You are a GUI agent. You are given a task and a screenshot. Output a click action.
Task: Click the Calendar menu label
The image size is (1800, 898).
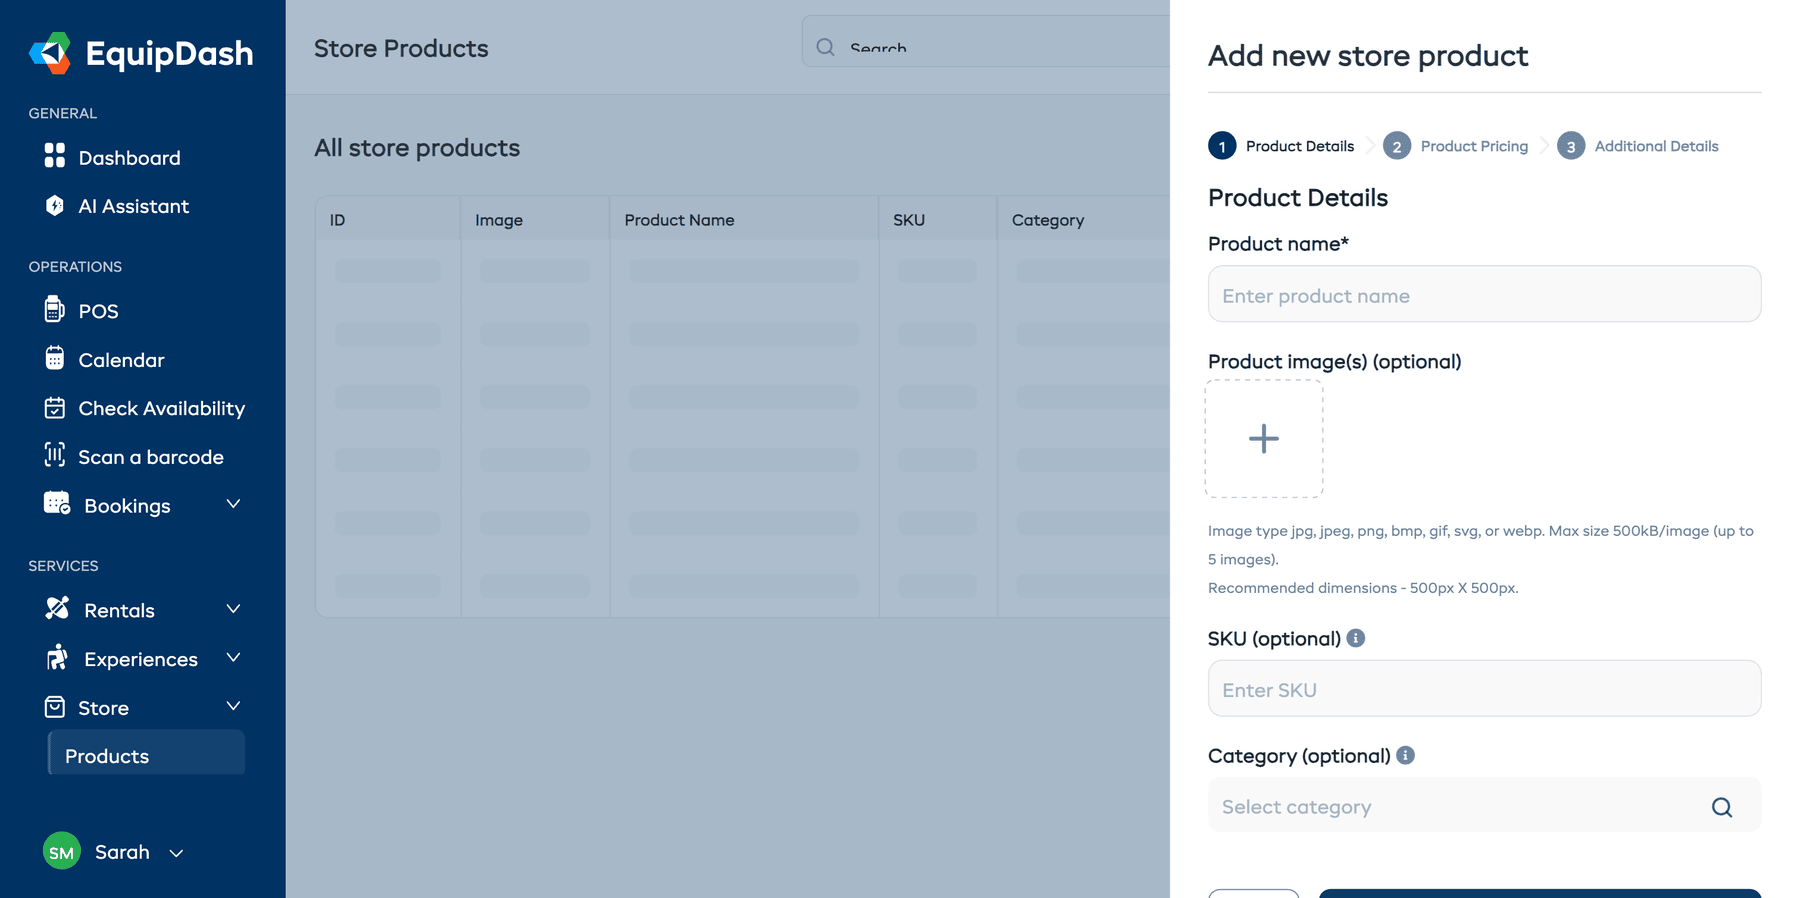tap(121, 360)
